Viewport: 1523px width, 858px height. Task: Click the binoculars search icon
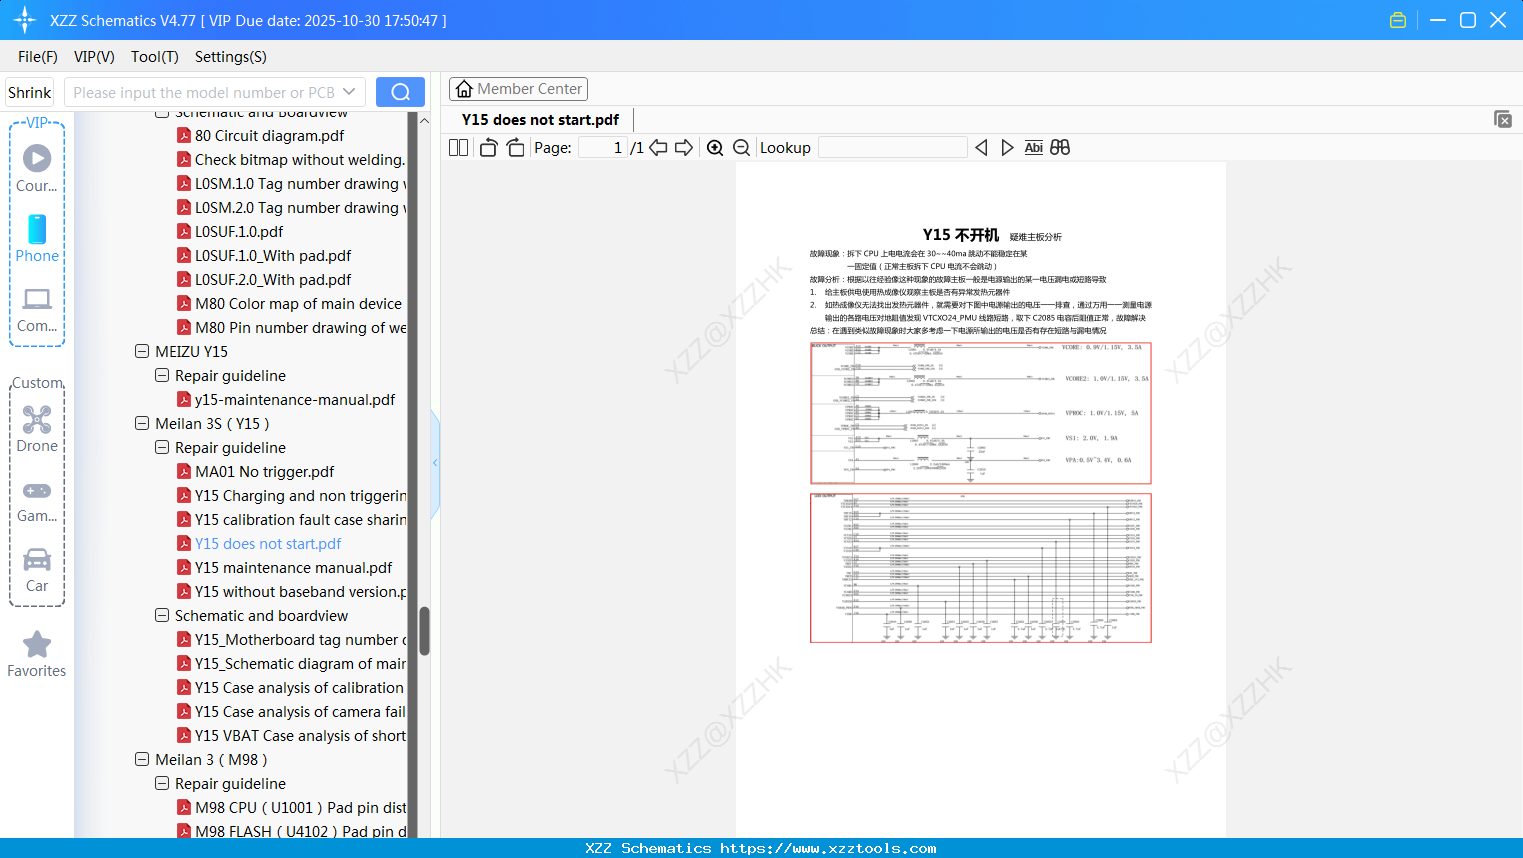pyautogui.click(x=1060, y=147)
